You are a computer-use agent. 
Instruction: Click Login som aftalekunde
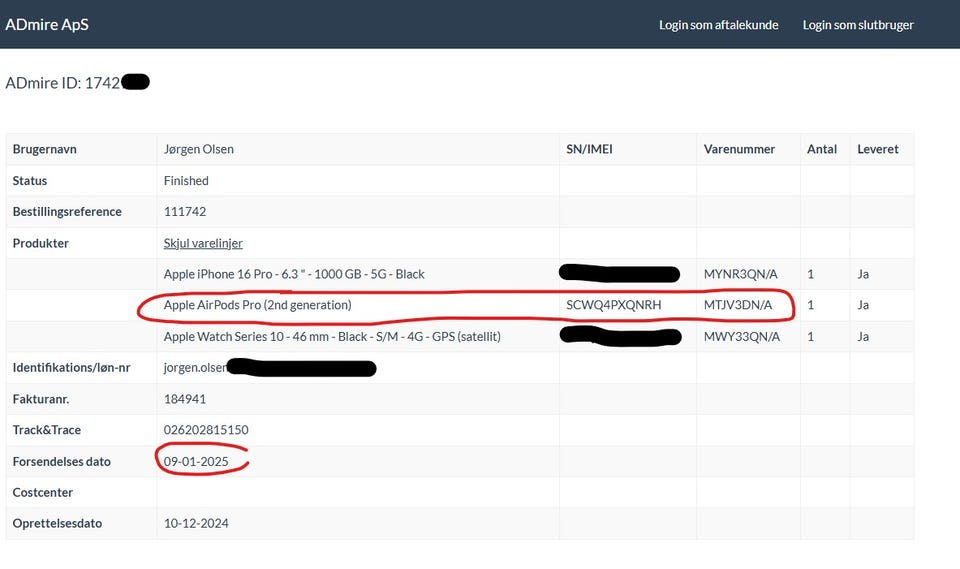(x=718, y=25)
